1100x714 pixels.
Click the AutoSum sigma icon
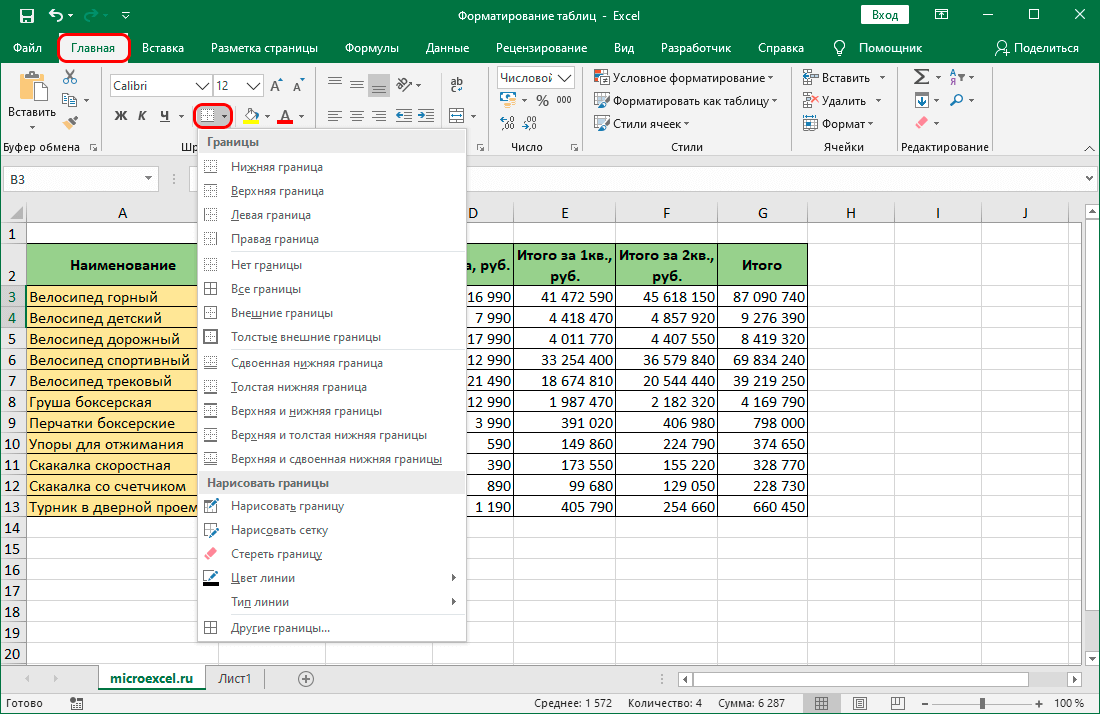coord(922,77)
